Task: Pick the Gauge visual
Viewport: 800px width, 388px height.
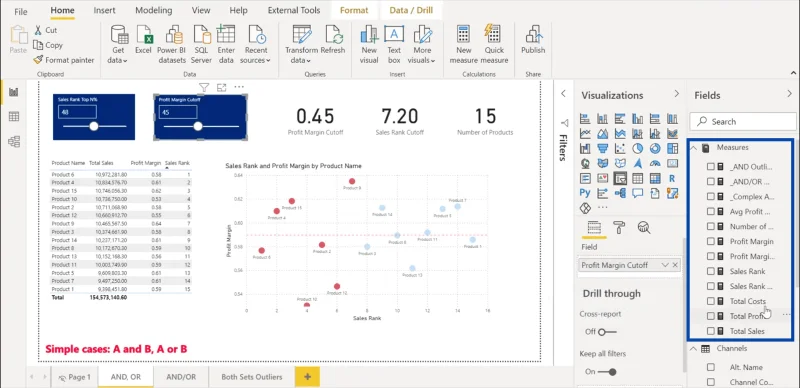Action: coord(655,163)
